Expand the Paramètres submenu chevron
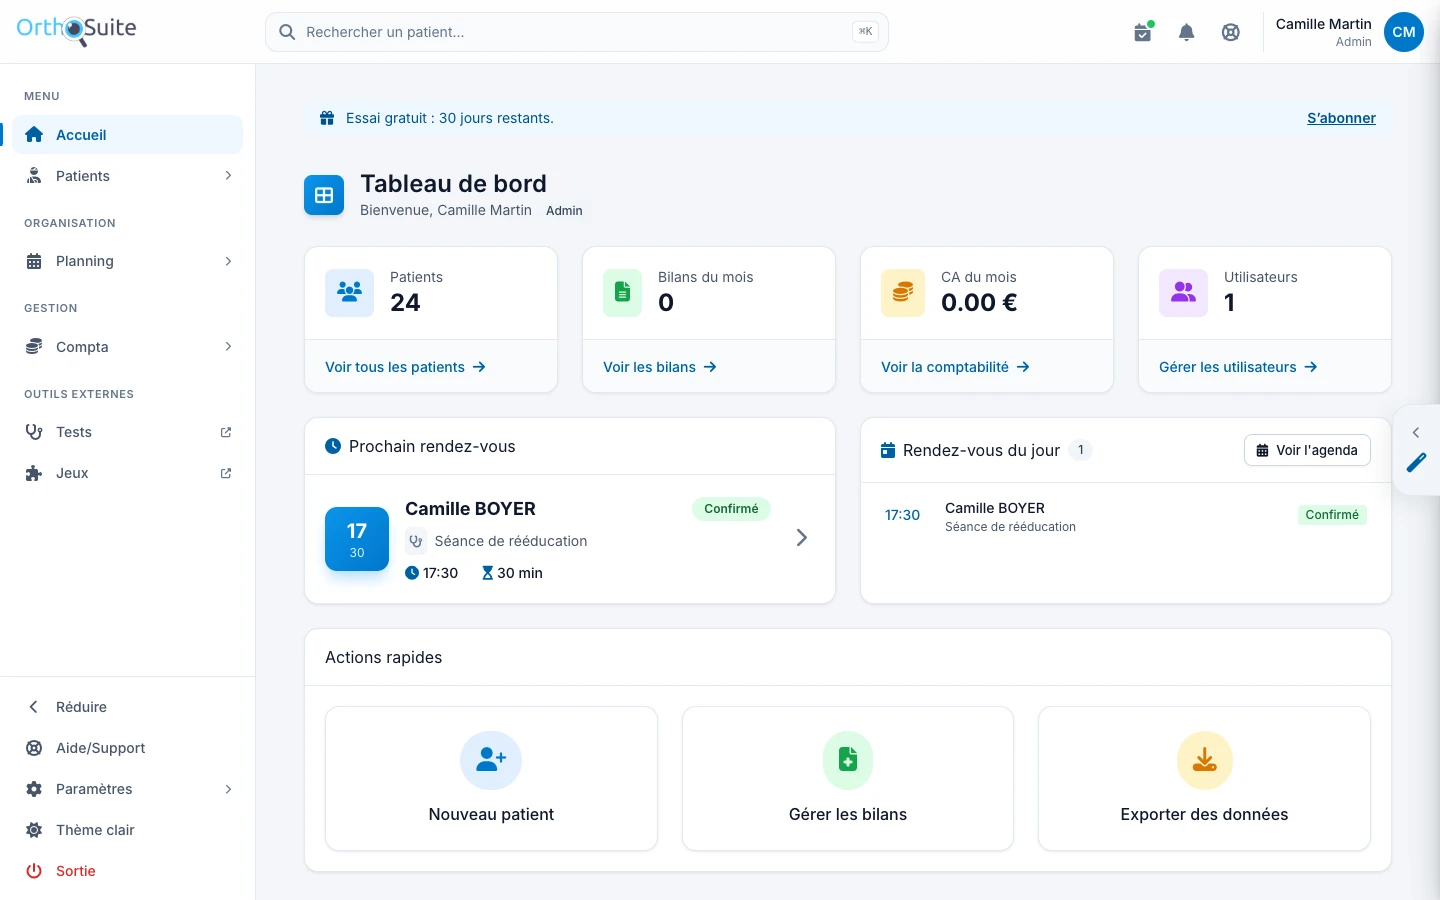 (228, 789)
